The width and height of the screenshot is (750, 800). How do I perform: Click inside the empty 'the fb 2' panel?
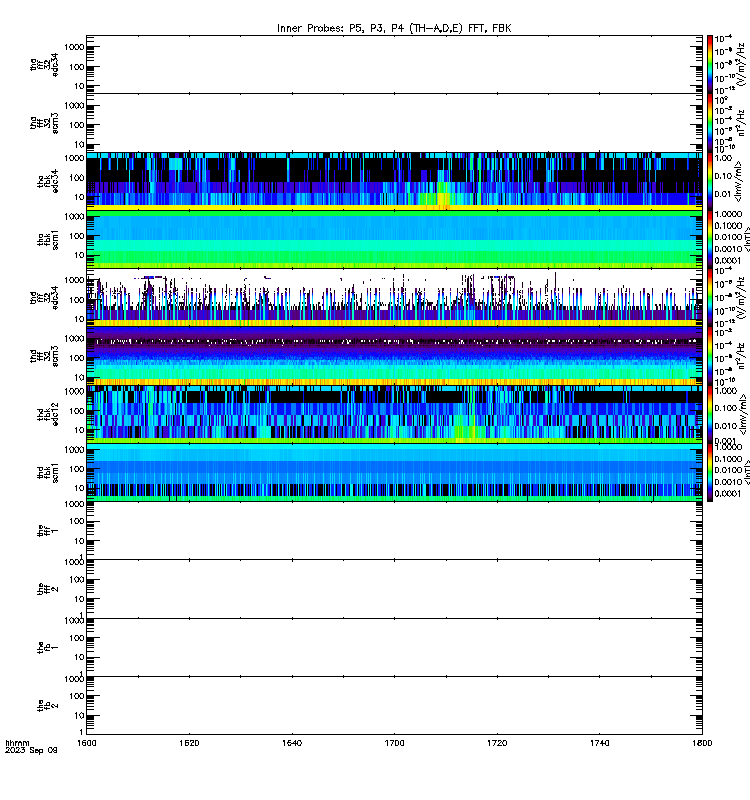(x=394, y=706)
